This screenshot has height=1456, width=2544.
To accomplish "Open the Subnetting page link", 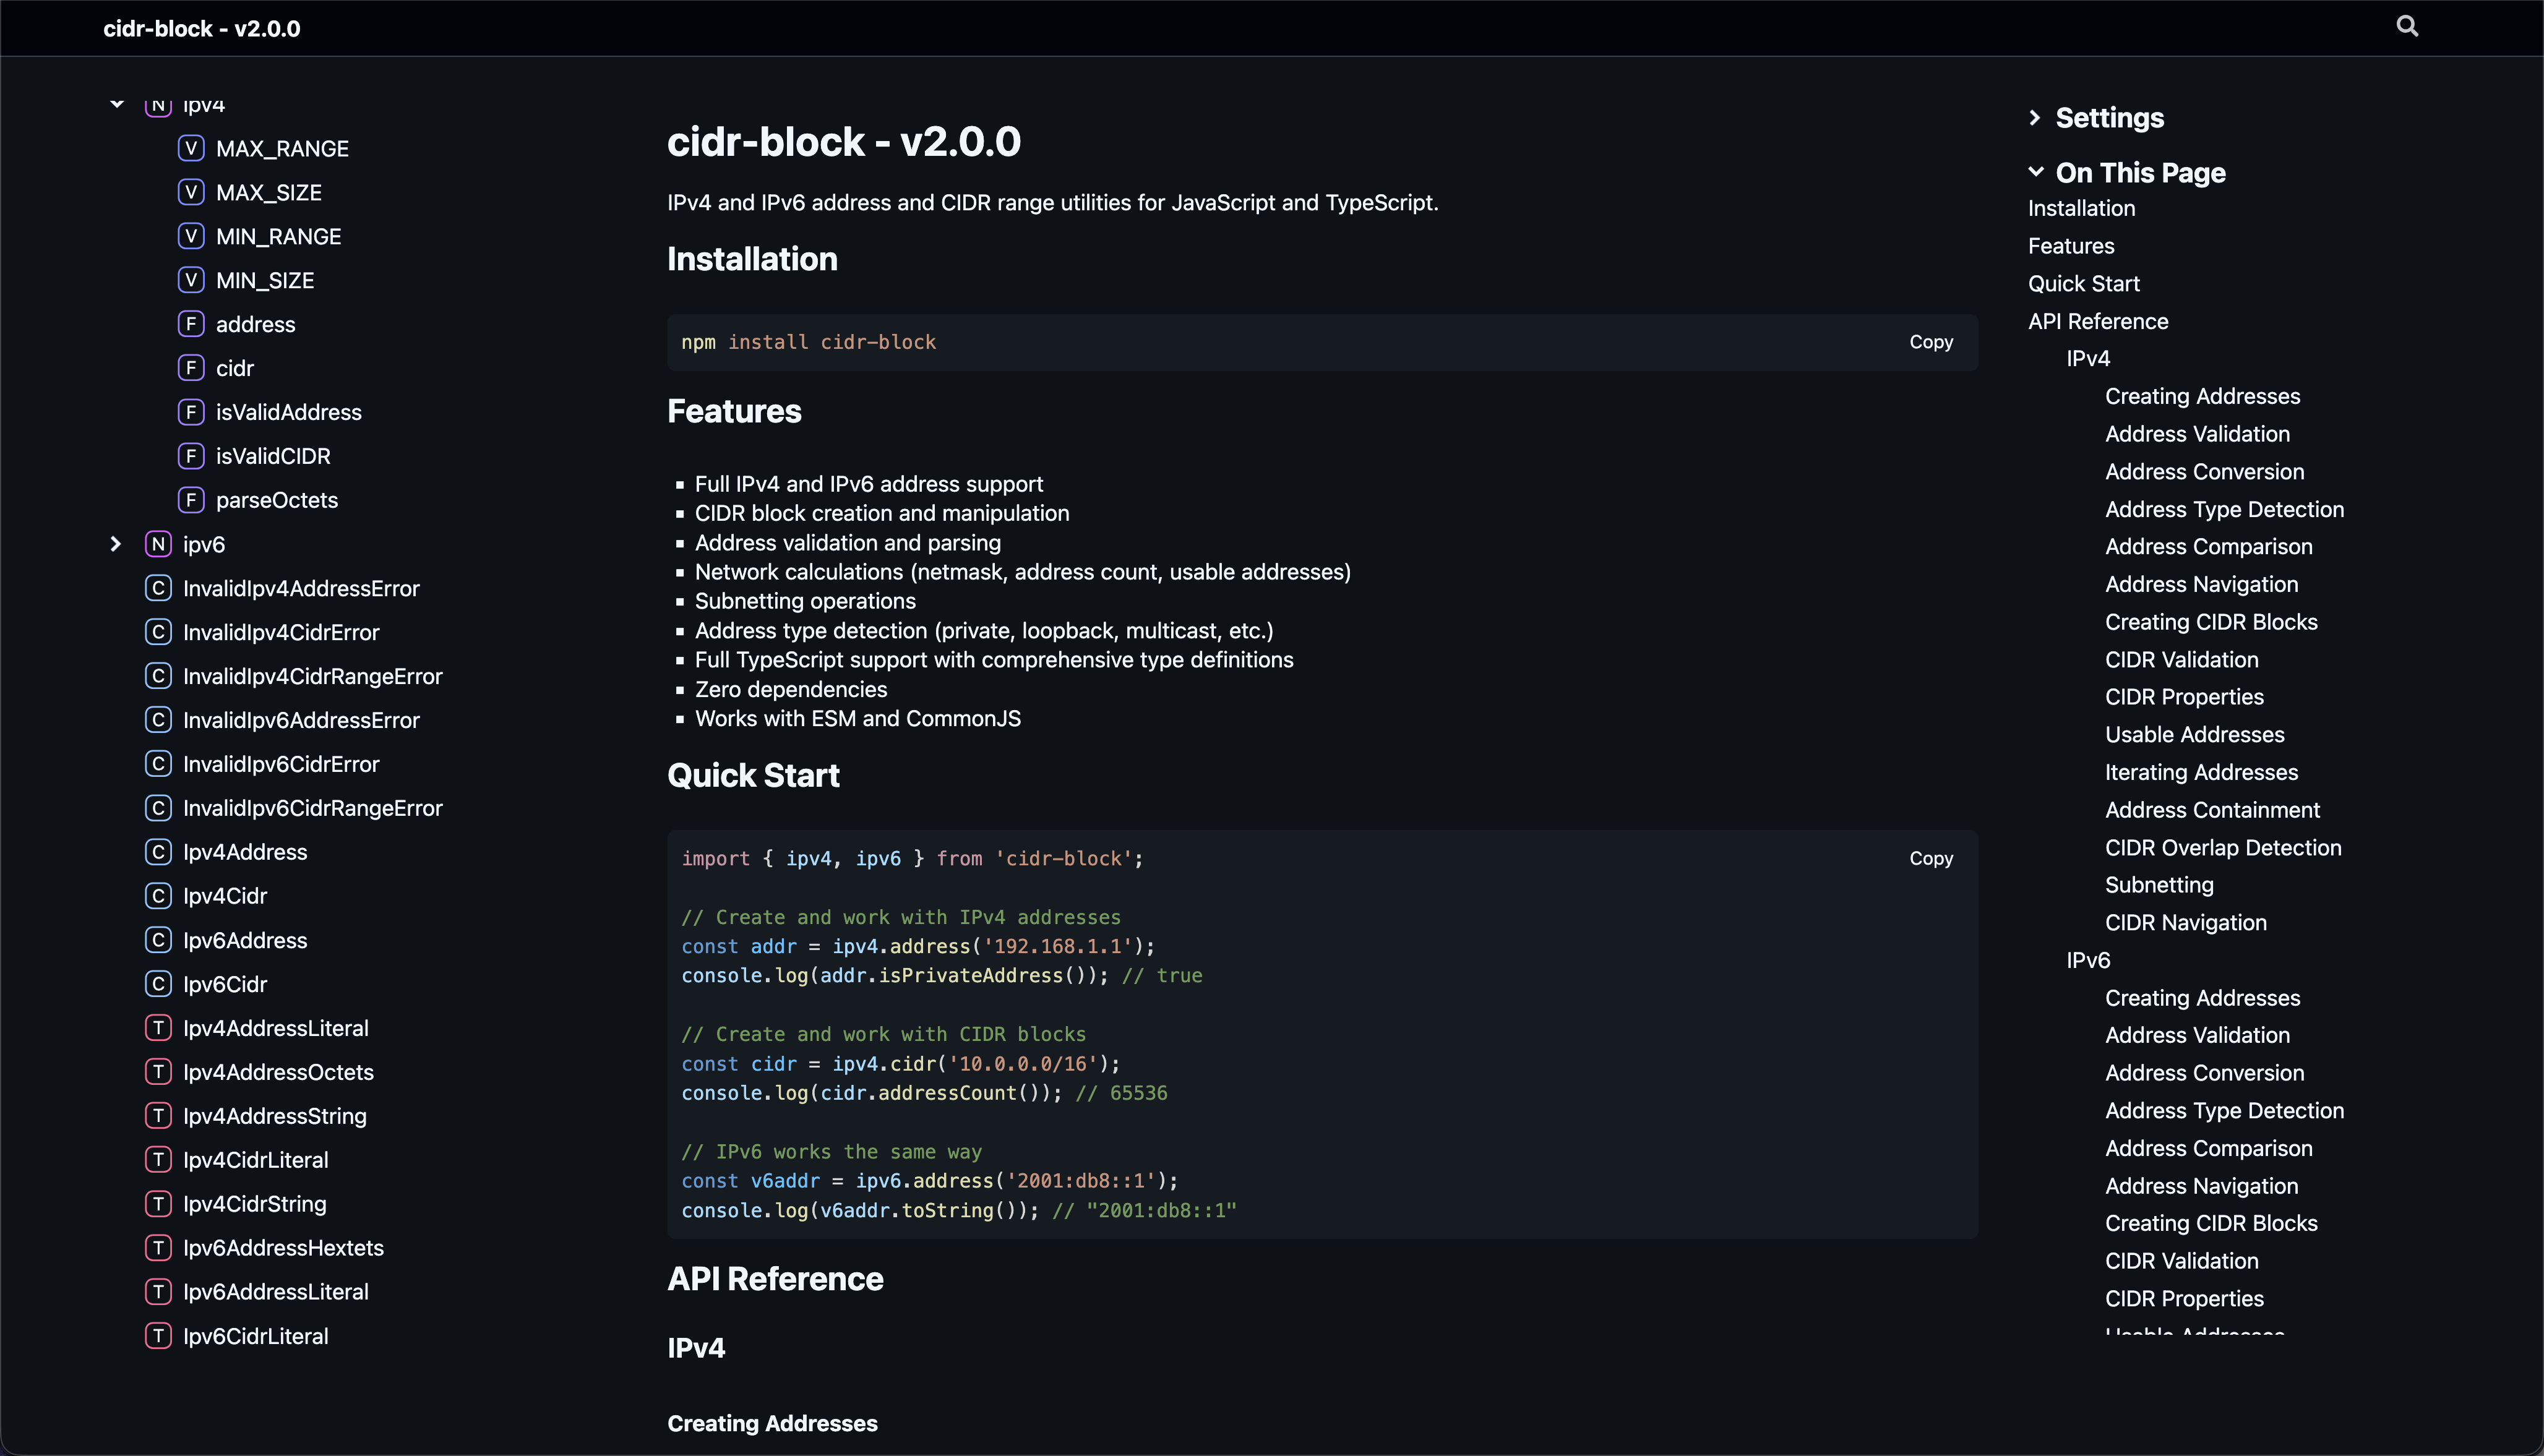I will (x=2159, y=884).
